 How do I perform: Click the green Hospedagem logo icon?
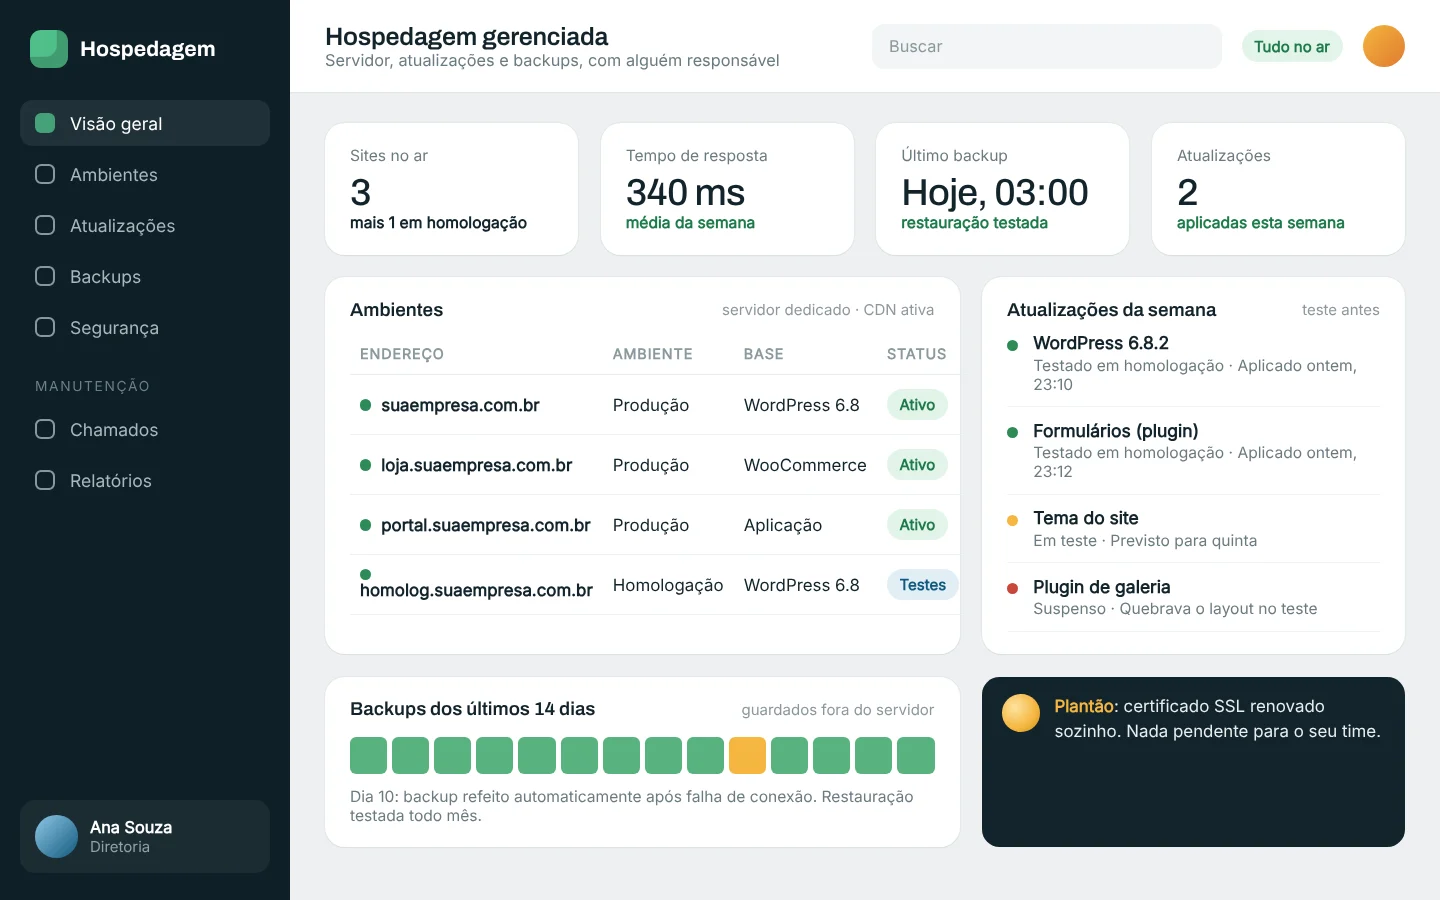(49, 49)
